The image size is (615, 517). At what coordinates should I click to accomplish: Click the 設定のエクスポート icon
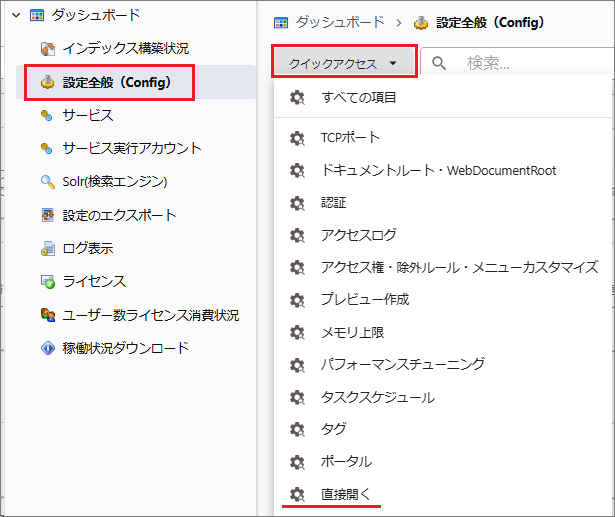pyautogui.click(x=47, y=215)
